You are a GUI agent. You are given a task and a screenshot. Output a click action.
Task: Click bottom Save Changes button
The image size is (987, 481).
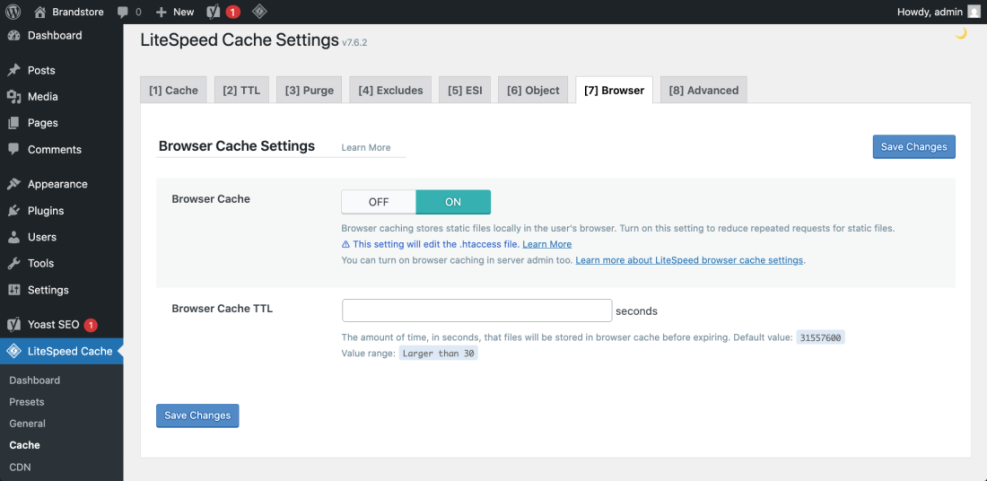(198, 416)
